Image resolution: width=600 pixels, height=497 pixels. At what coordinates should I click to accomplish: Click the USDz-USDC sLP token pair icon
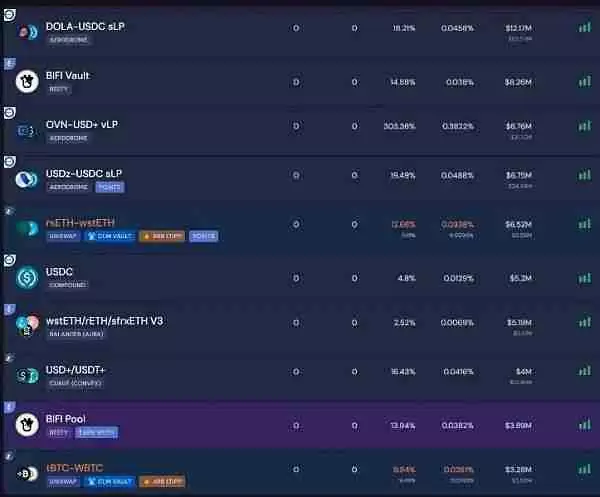[27, 180]
